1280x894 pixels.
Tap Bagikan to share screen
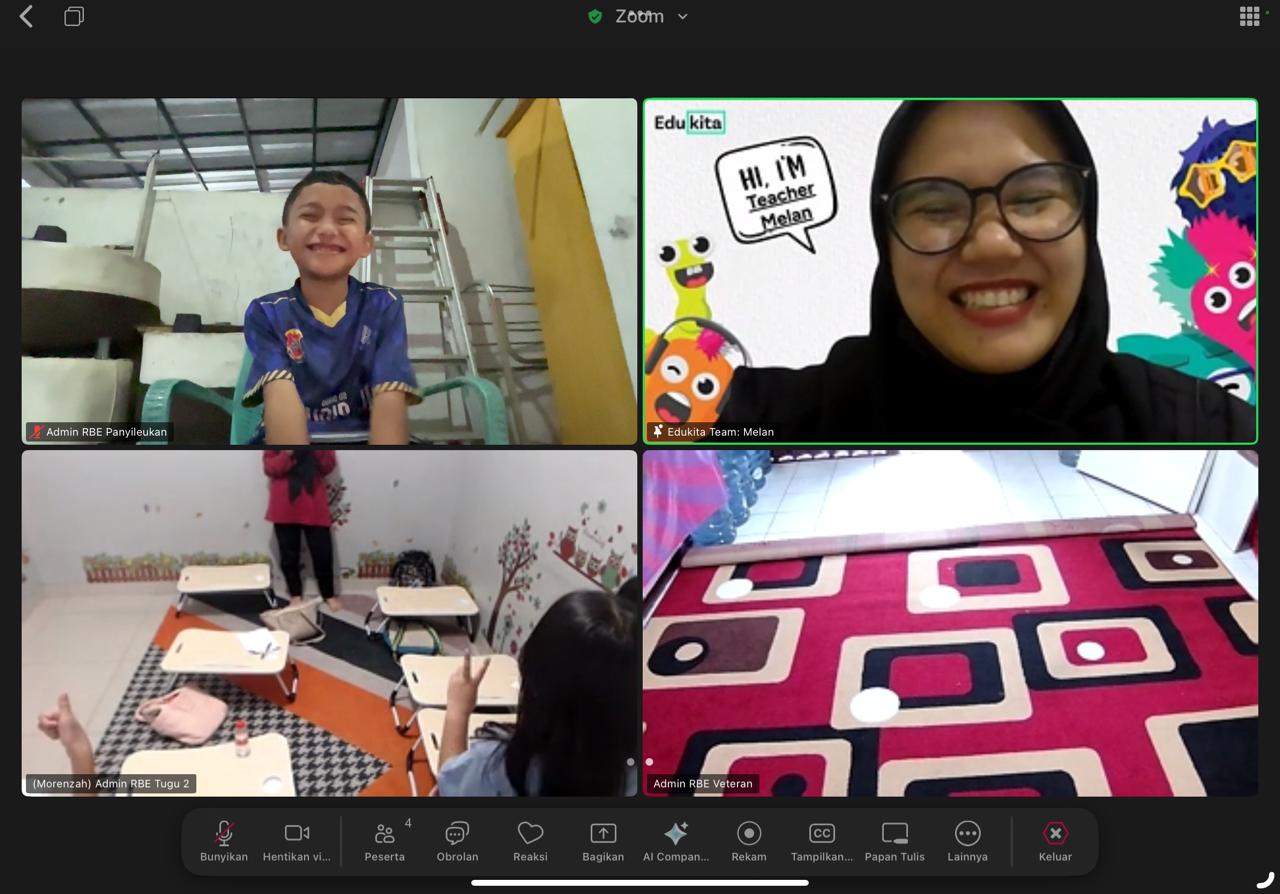pyautogui.click(x=603, y=841)
